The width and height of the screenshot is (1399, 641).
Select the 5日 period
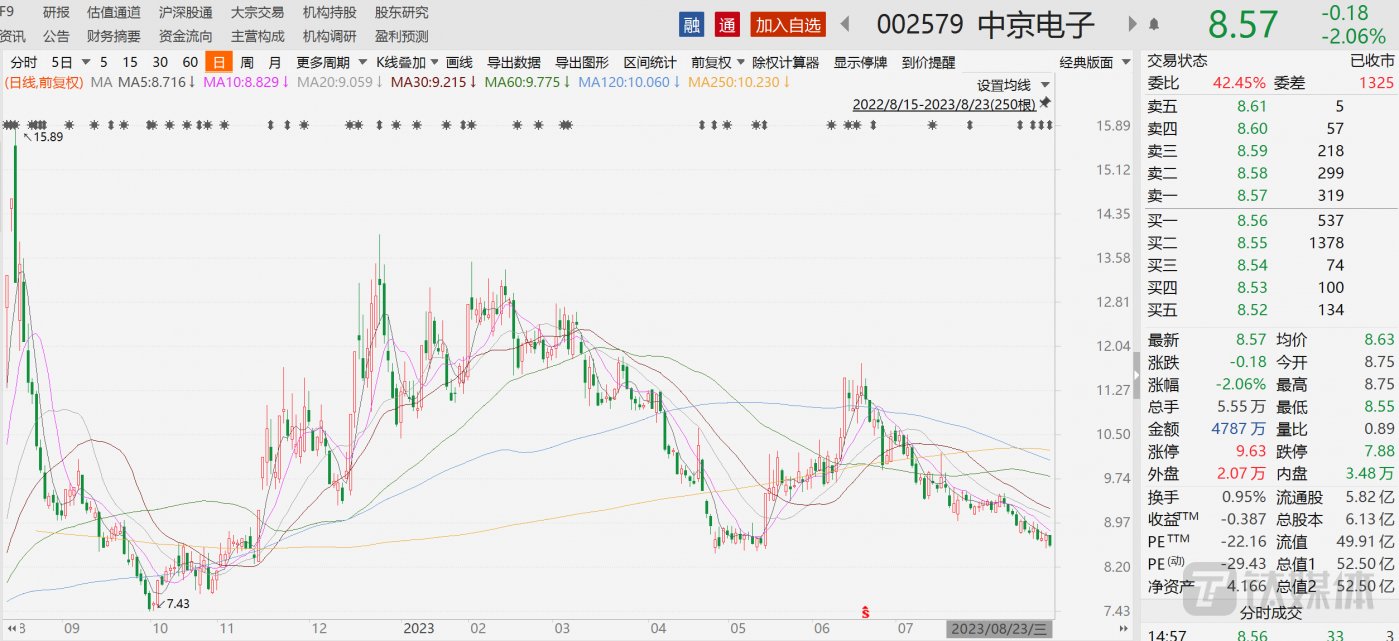61,62
